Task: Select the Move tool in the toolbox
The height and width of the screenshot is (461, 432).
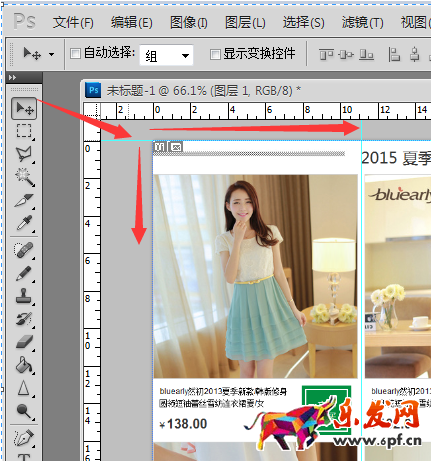Action: (24, 108)
